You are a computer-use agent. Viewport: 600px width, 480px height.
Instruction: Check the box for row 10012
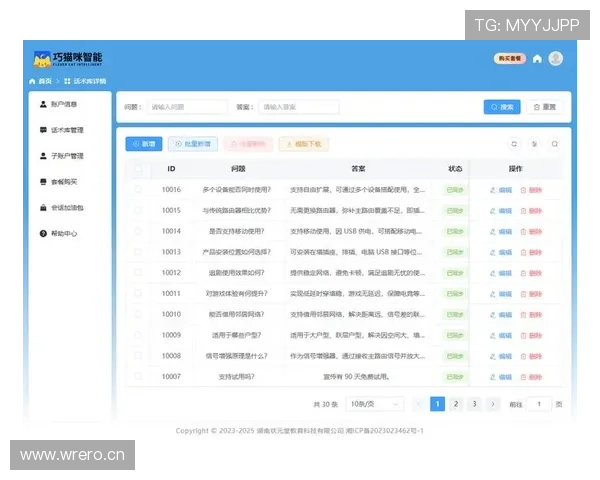(x=138, y=272)
